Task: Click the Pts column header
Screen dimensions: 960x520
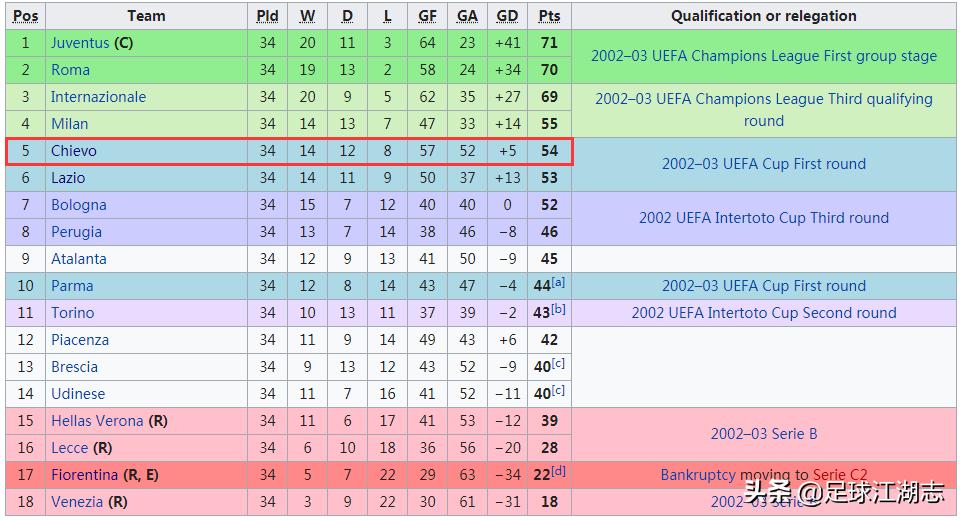Action: (549, 16)
